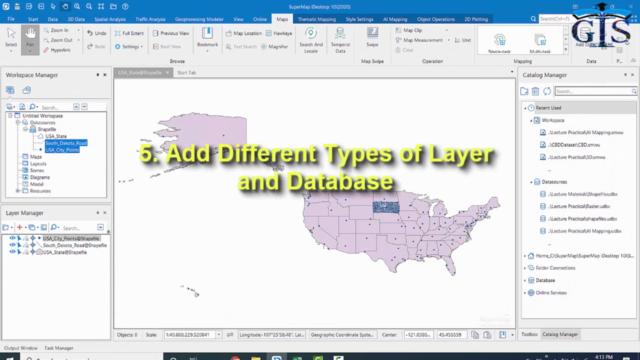
Task: Select the Multi-task mapping option
Action: coord(540,43)
